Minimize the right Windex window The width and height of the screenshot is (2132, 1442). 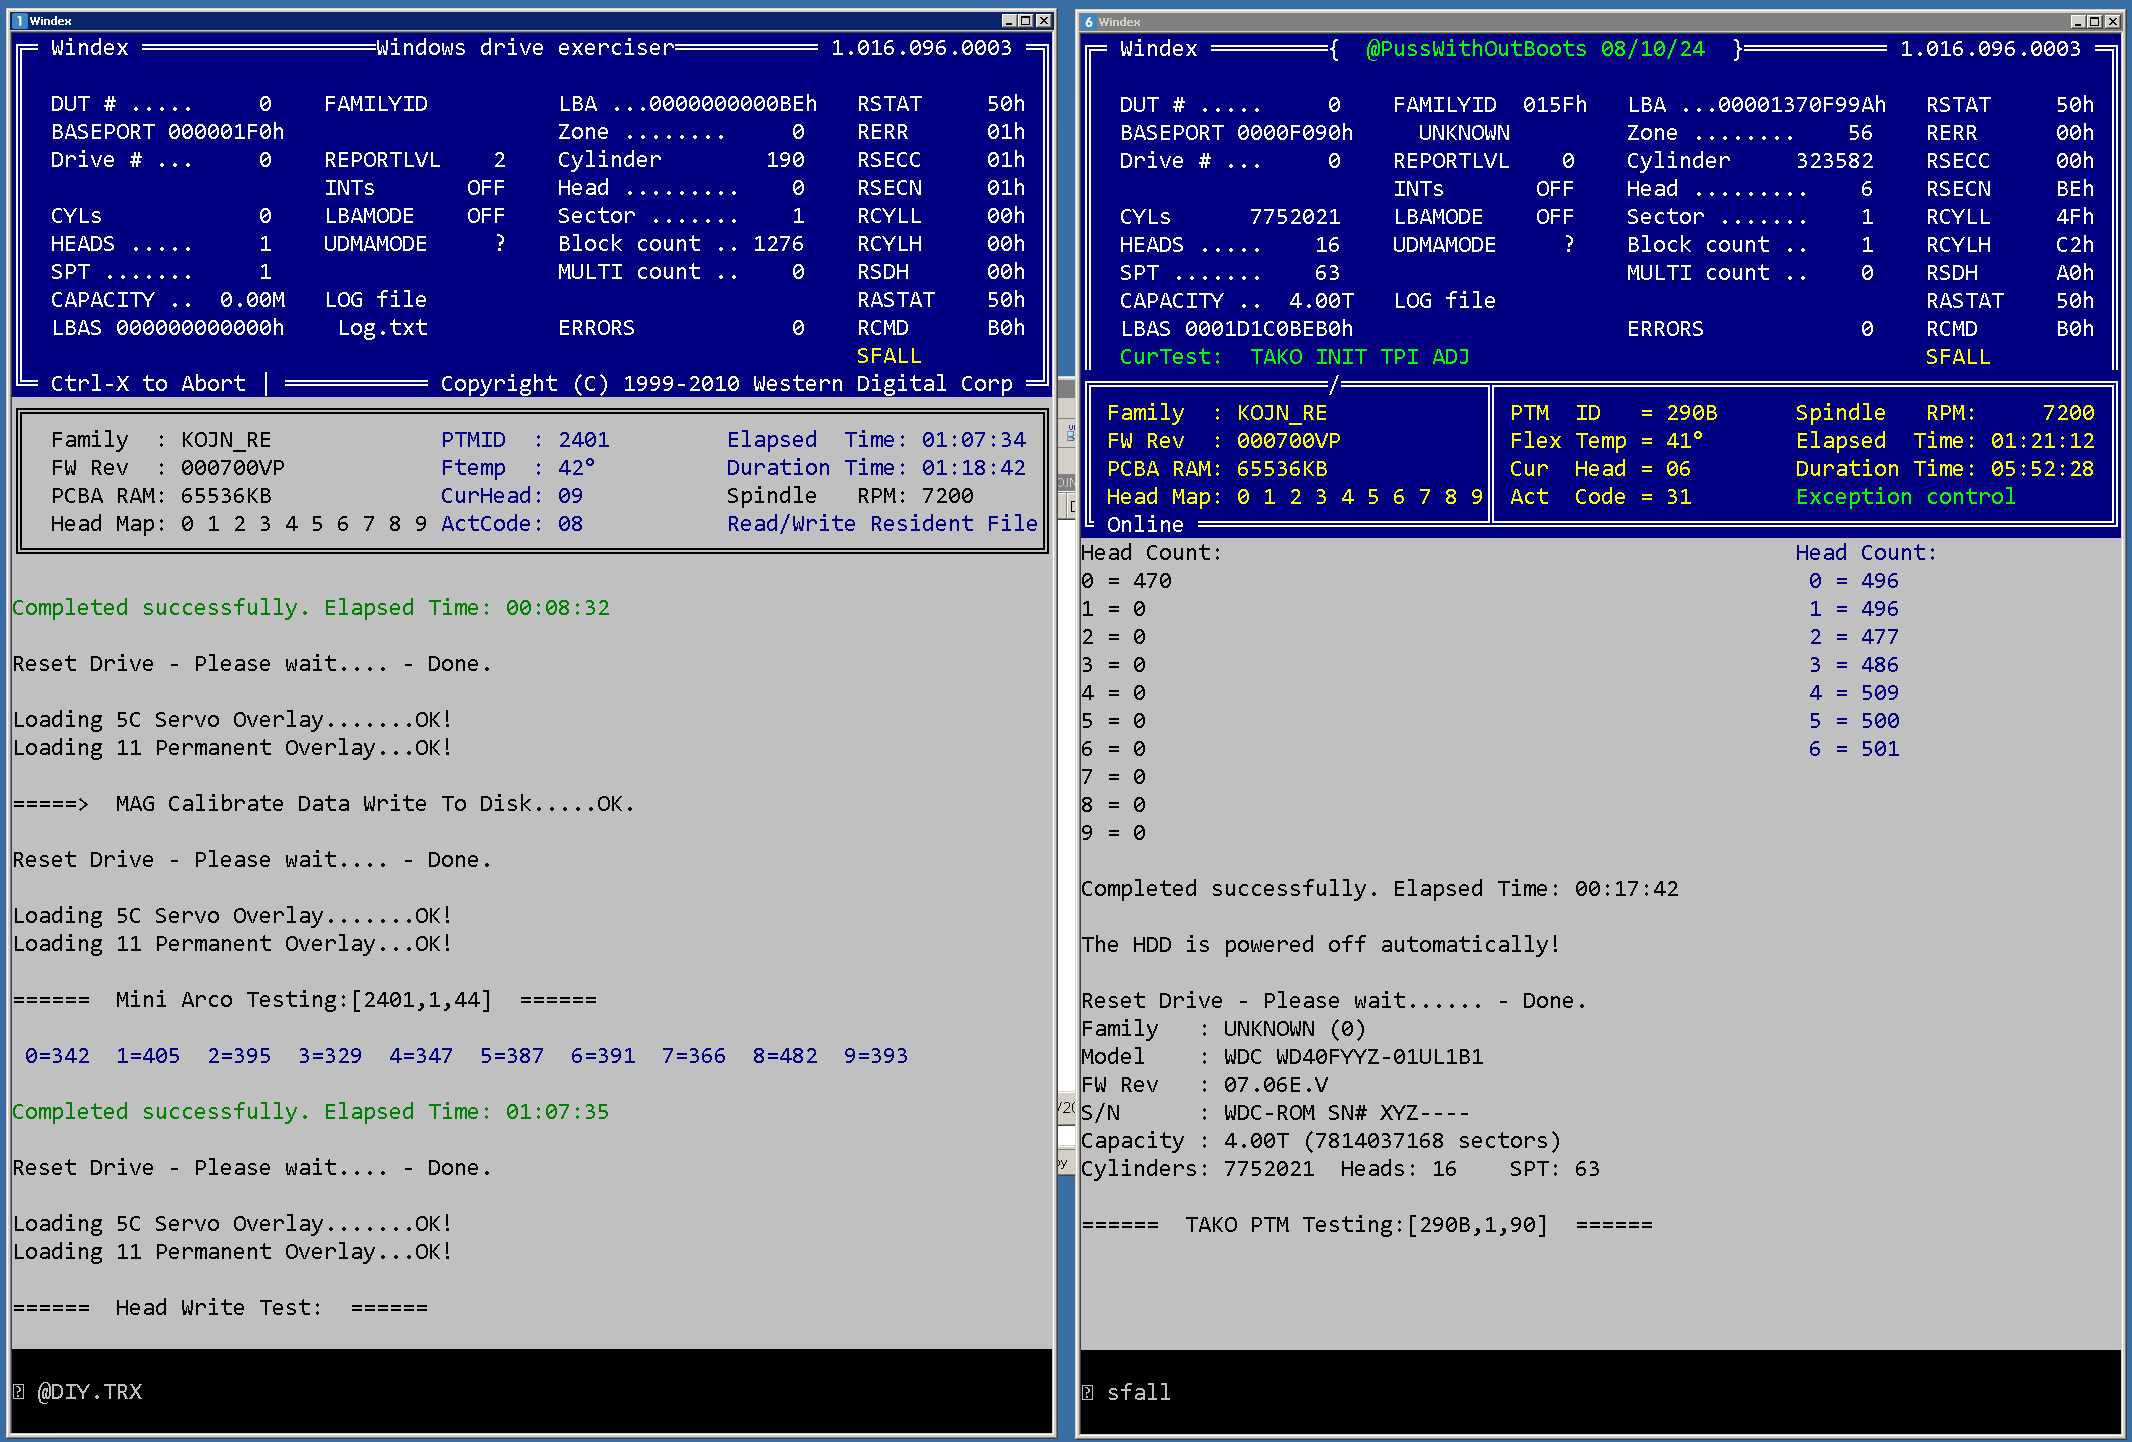(2078, 22)
